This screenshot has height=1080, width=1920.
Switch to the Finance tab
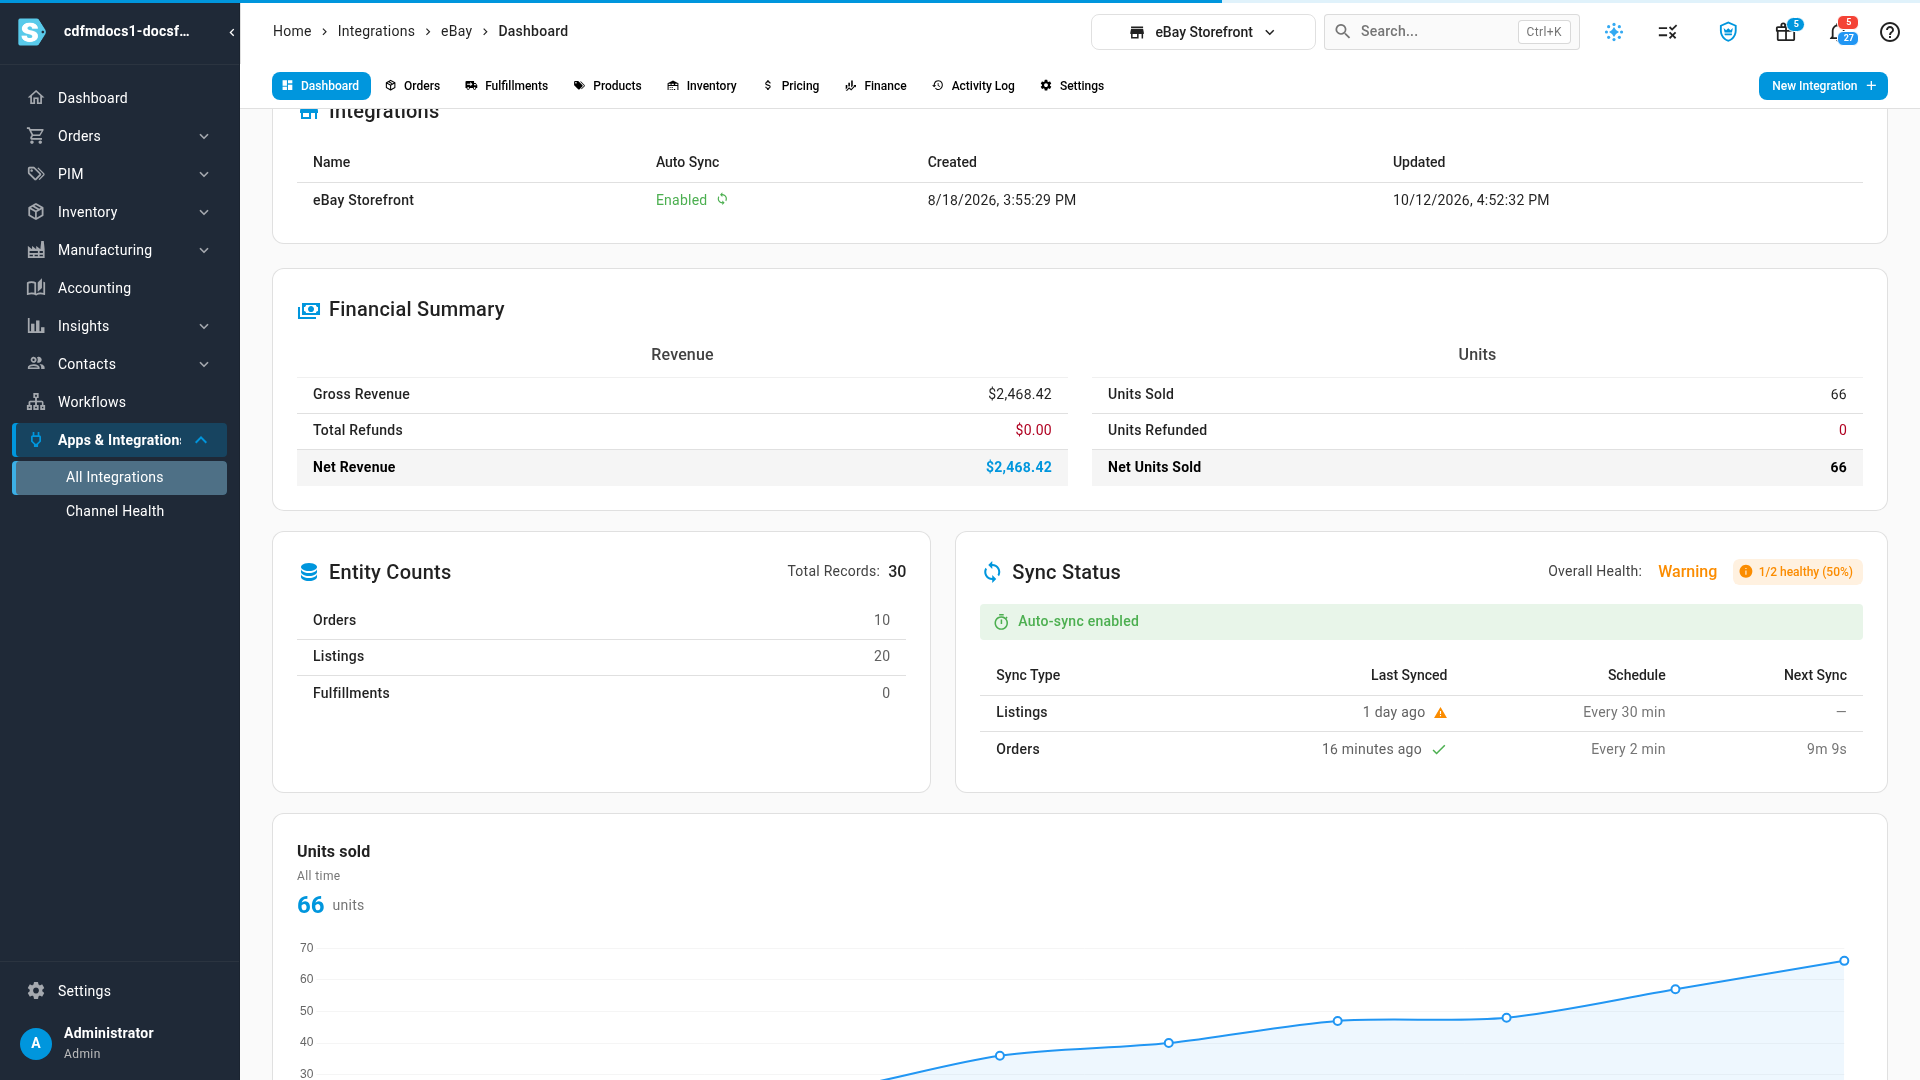click(x=875, y=86)
